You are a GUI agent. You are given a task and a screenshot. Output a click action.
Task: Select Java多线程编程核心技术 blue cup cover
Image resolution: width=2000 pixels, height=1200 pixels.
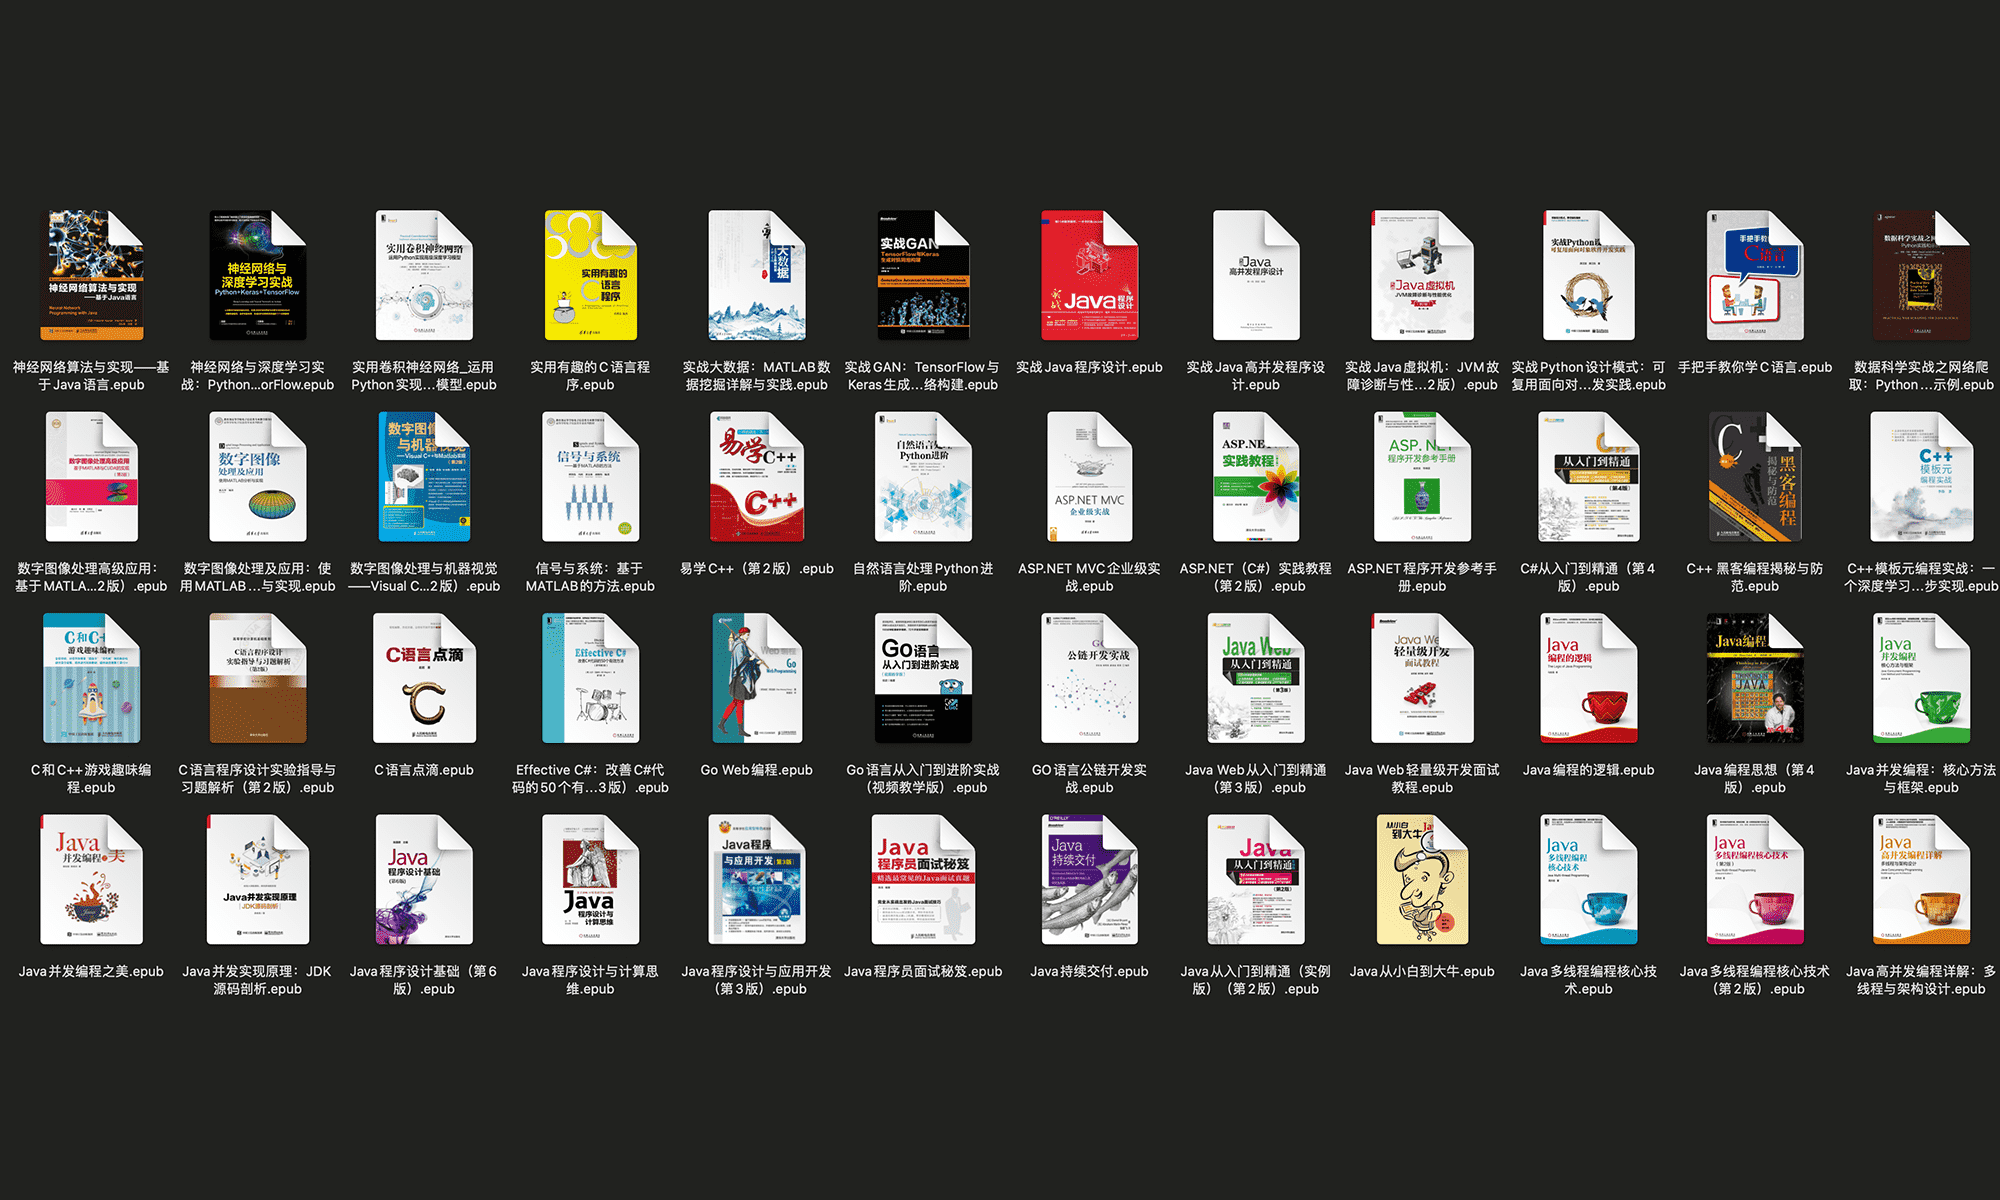point(1588,879)
